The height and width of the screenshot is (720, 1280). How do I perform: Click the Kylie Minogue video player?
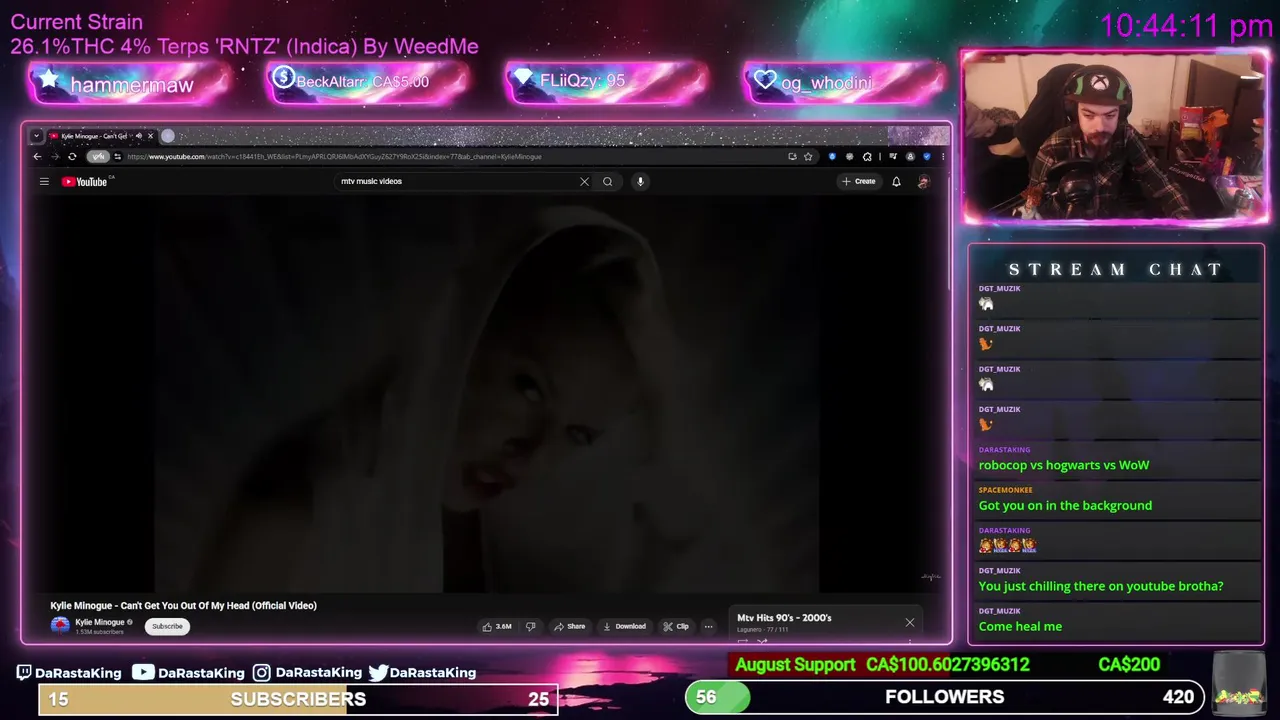[487, 394]
